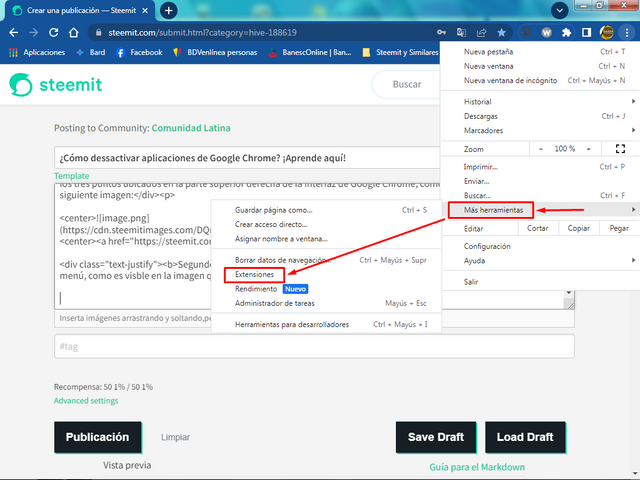Expand the Marcadores submenu

(x=540, y=130)
